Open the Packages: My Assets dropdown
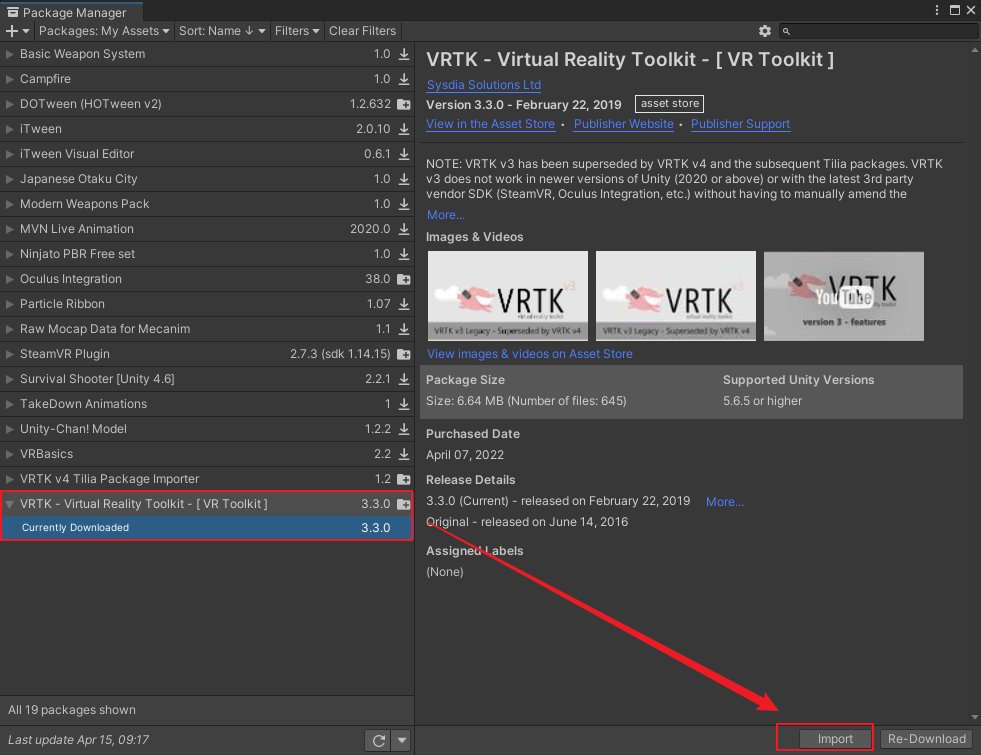Viewport: 981px width, 755px height. [x=104, y=31]
